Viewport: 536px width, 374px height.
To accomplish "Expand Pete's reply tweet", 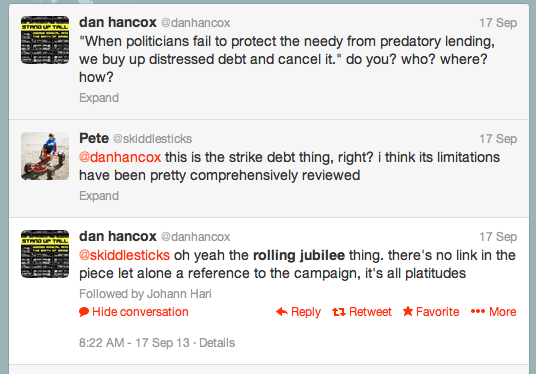I will click(99, 196).
